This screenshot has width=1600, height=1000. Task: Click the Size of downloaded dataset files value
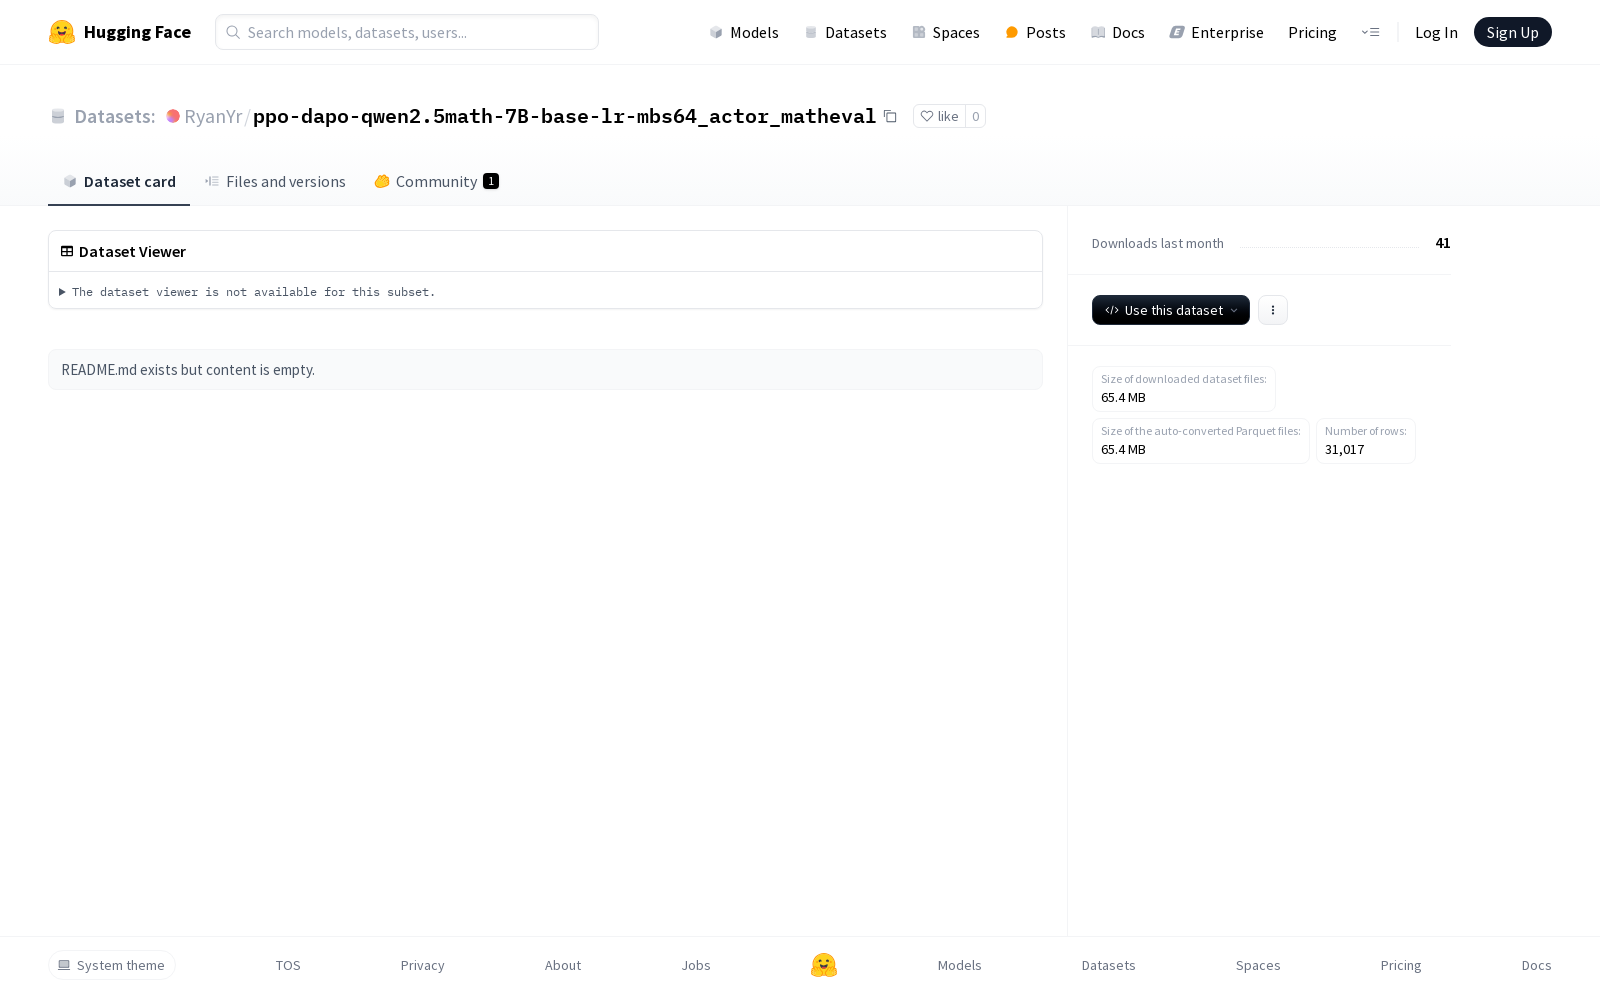[x=1123, y=398]
